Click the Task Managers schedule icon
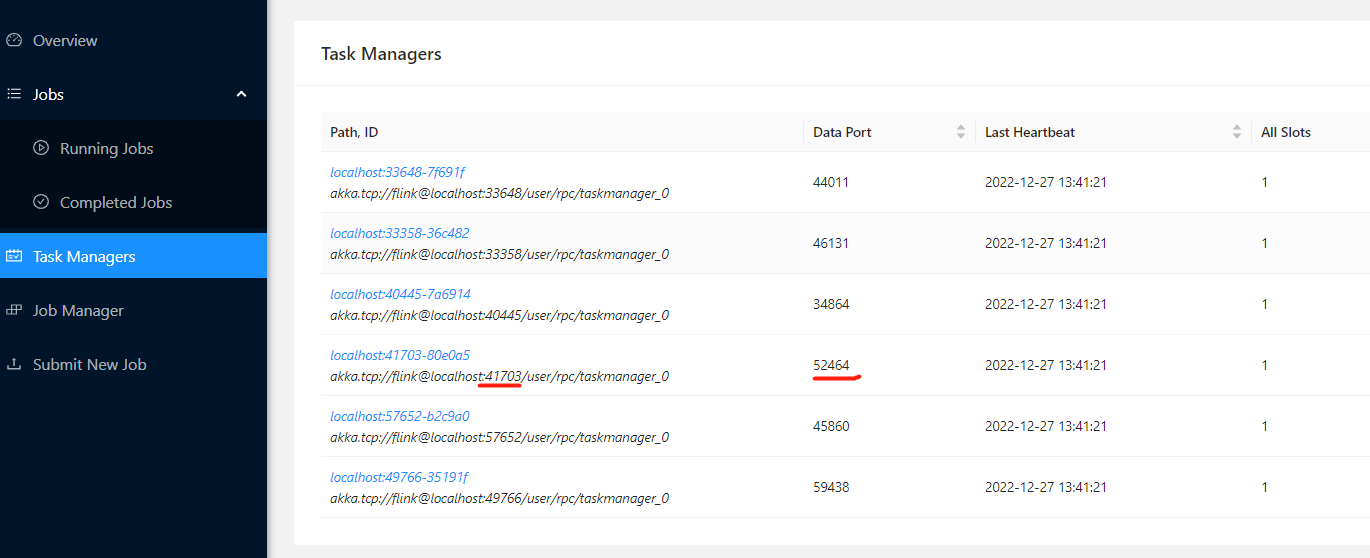Screen dimensions: 1370x558 point(14,256)
